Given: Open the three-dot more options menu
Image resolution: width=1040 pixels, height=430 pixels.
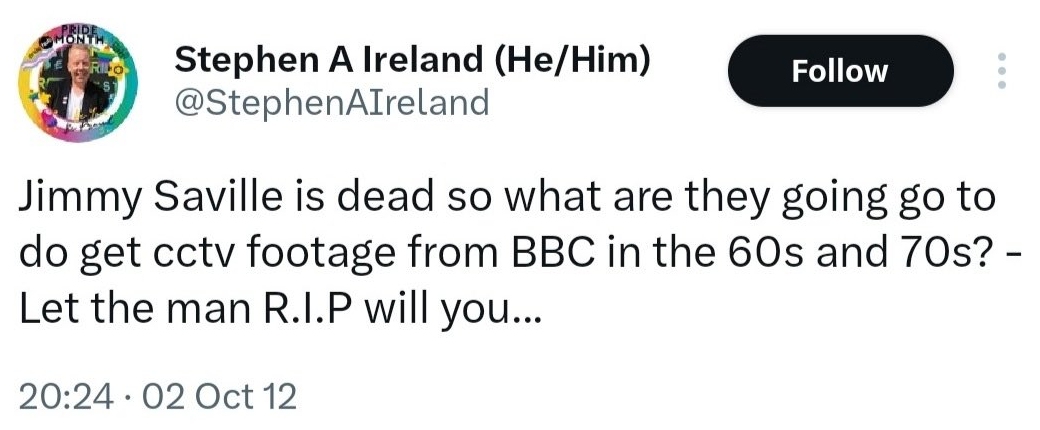Looking at the screenshot, I should point(1002,71).
